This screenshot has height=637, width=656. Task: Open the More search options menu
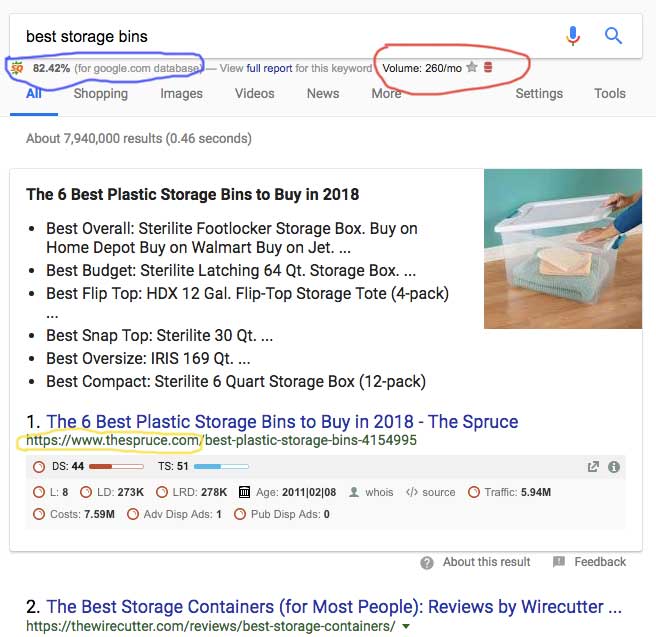coord(386,94)
